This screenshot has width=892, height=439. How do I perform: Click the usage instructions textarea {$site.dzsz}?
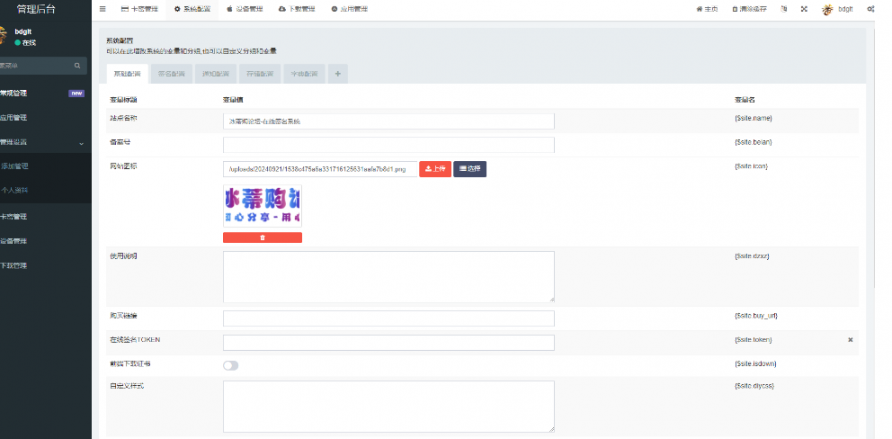click(x=389, y=277)
